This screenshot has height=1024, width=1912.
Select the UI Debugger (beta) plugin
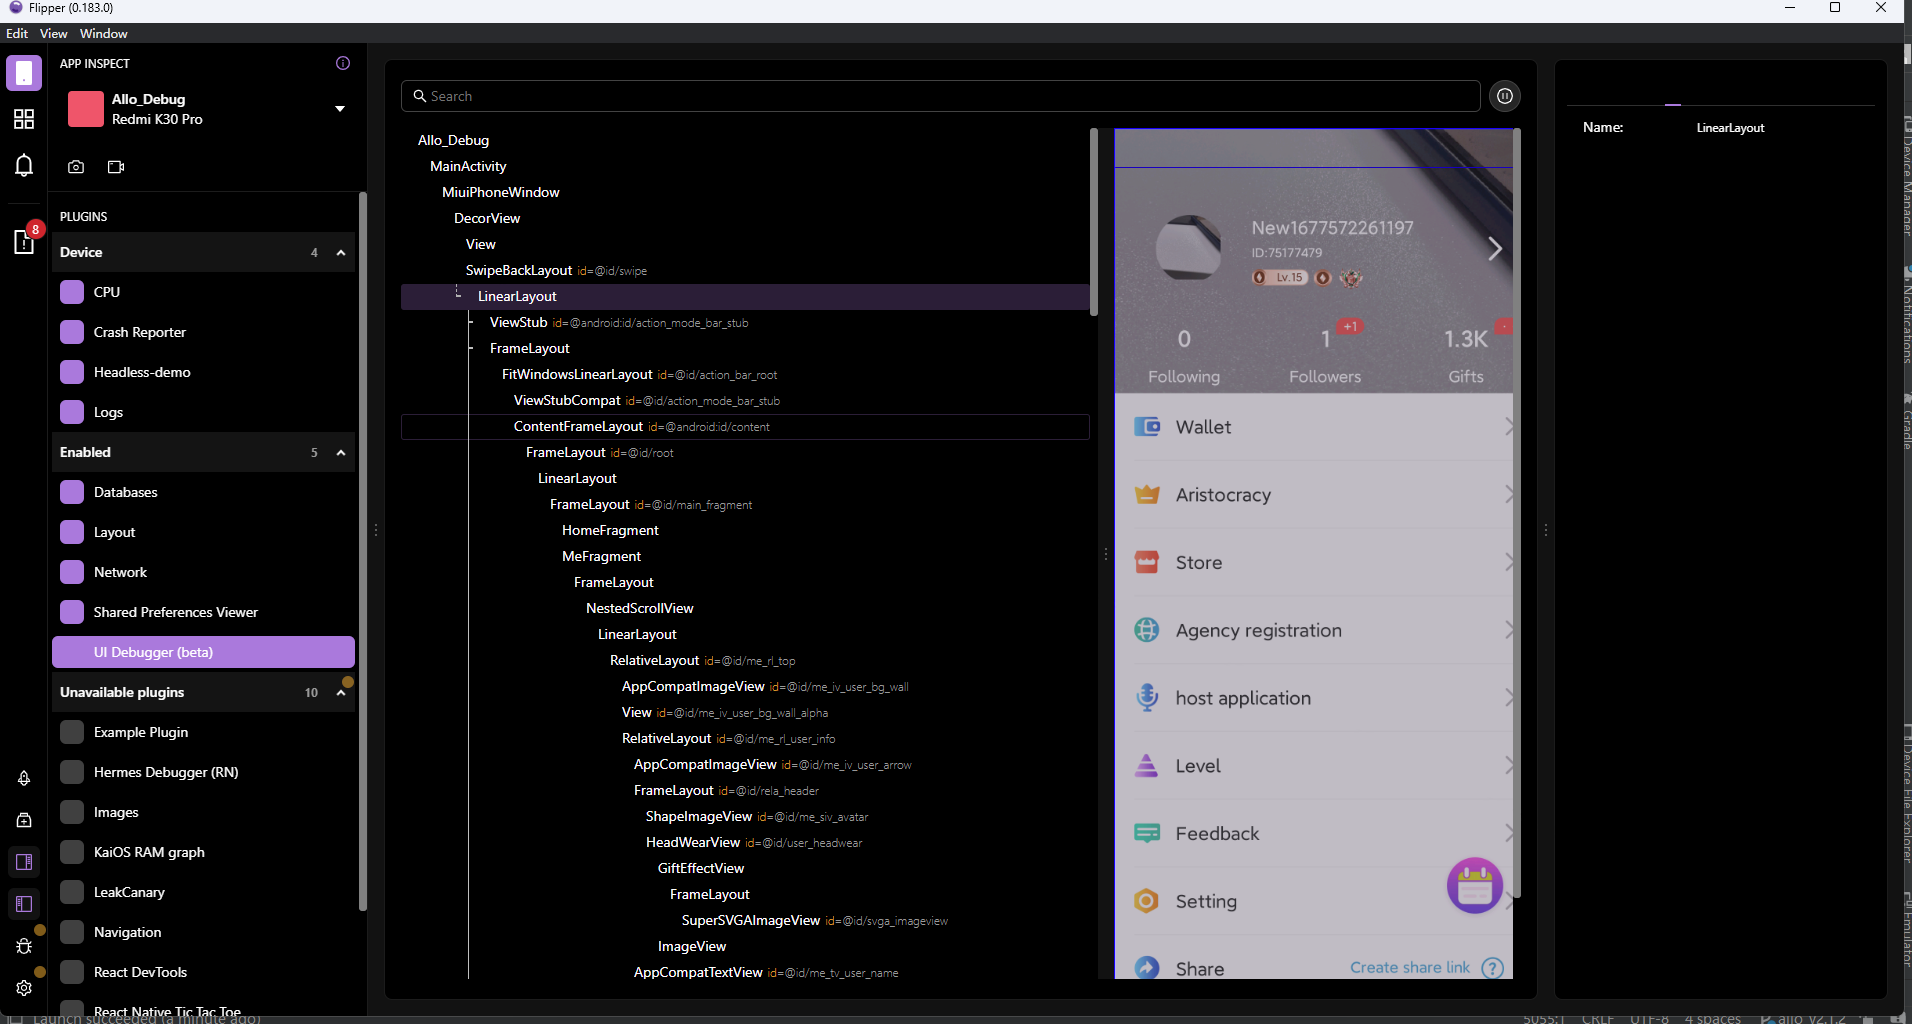click(203, 652)
